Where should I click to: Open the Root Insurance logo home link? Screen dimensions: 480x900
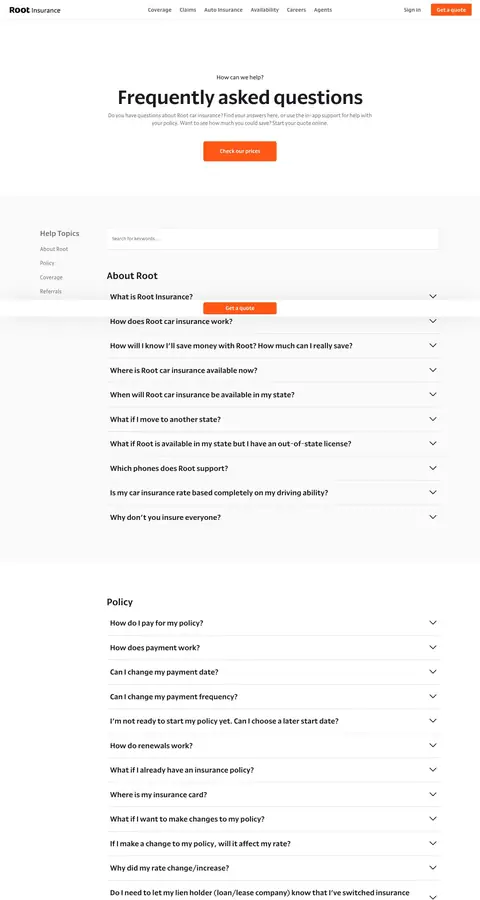[34, 10]
